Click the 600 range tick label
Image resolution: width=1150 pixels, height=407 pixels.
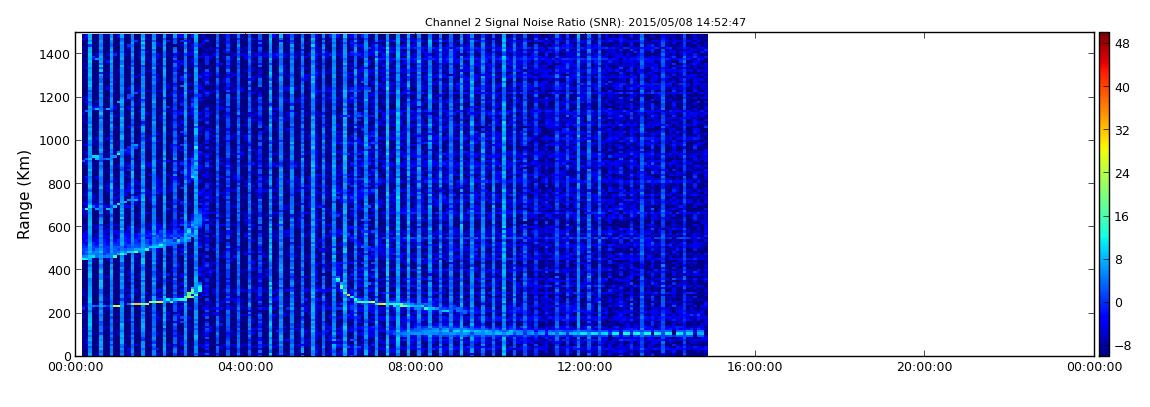tap(59, 227)
